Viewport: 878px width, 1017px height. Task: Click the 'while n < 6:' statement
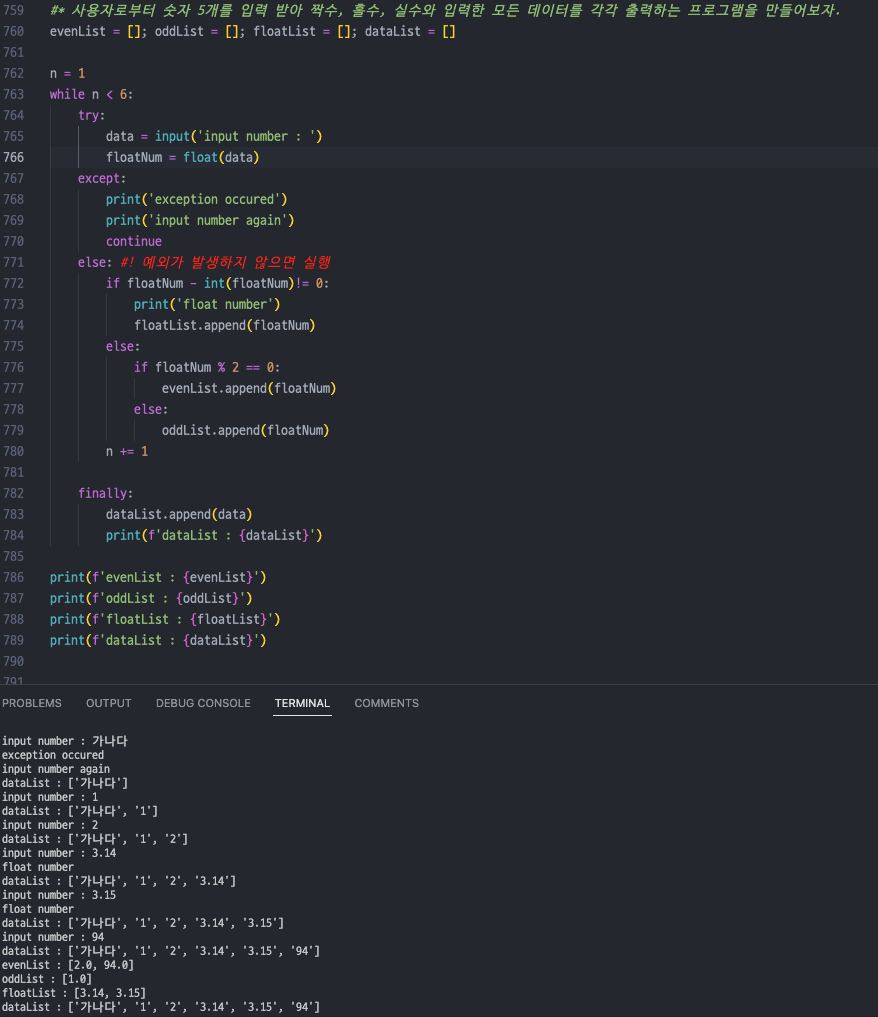(x=91, y=95)
